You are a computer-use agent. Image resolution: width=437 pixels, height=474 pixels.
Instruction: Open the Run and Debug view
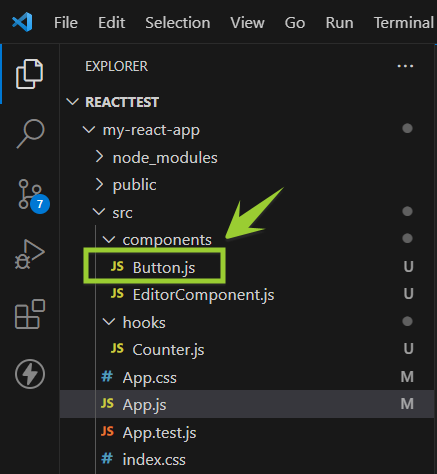[29, 254]
